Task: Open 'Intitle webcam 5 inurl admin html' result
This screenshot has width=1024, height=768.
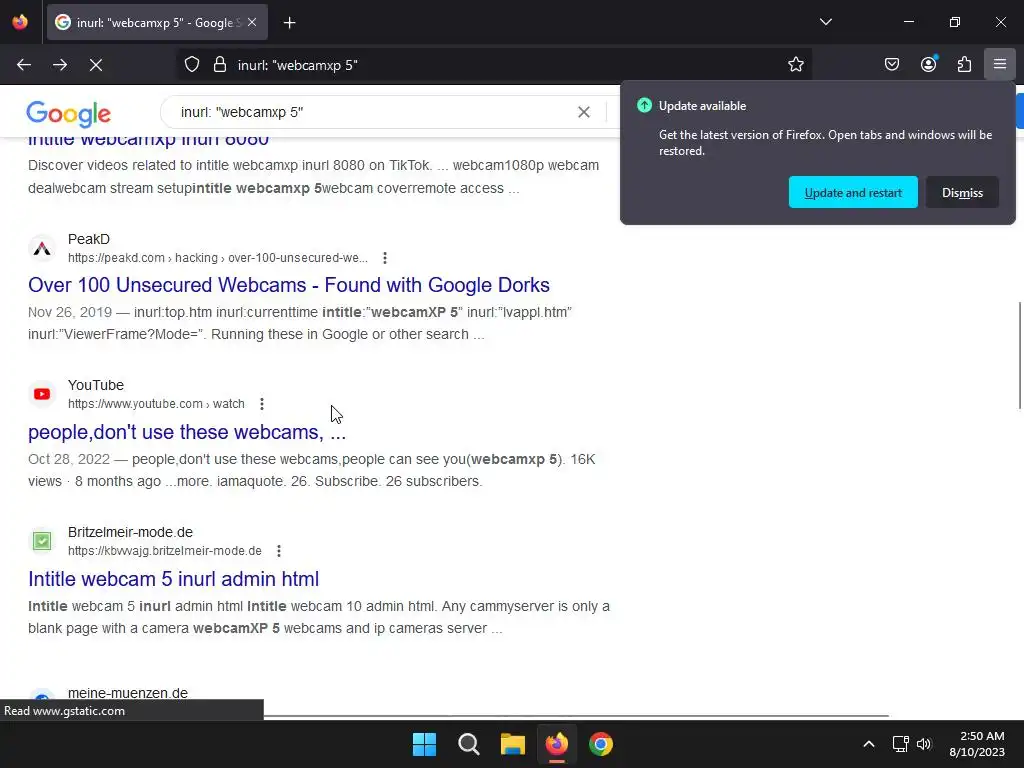Action: coord(174,579)
